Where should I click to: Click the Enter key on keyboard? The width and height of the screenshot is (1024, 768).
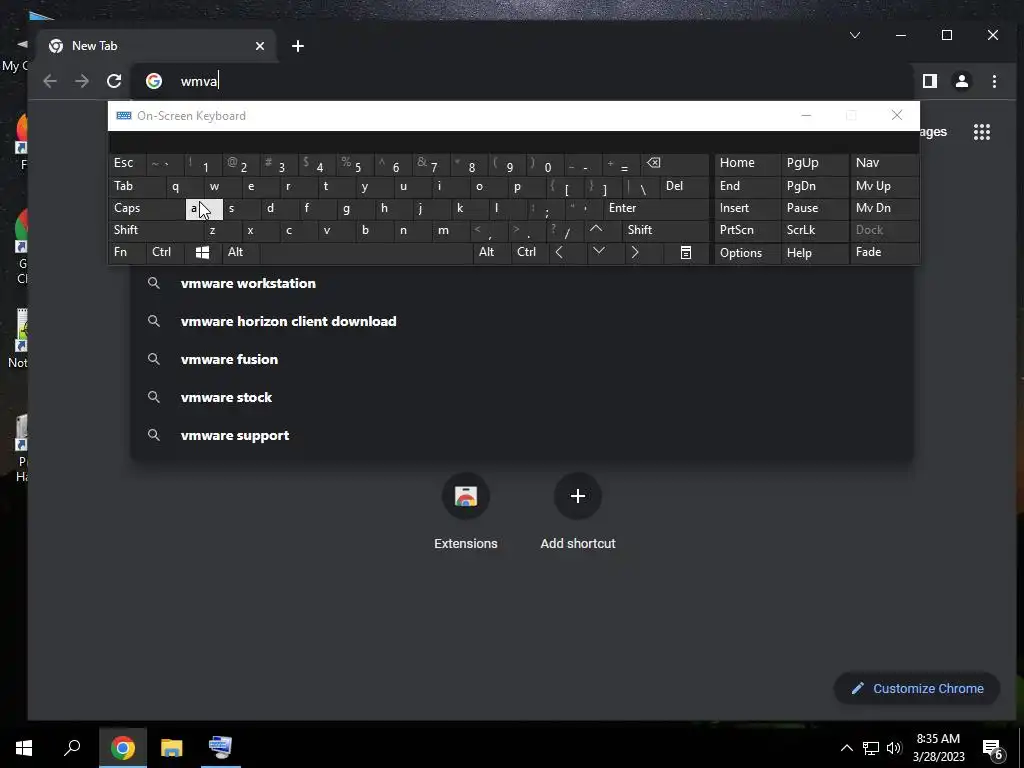[655, 208]
